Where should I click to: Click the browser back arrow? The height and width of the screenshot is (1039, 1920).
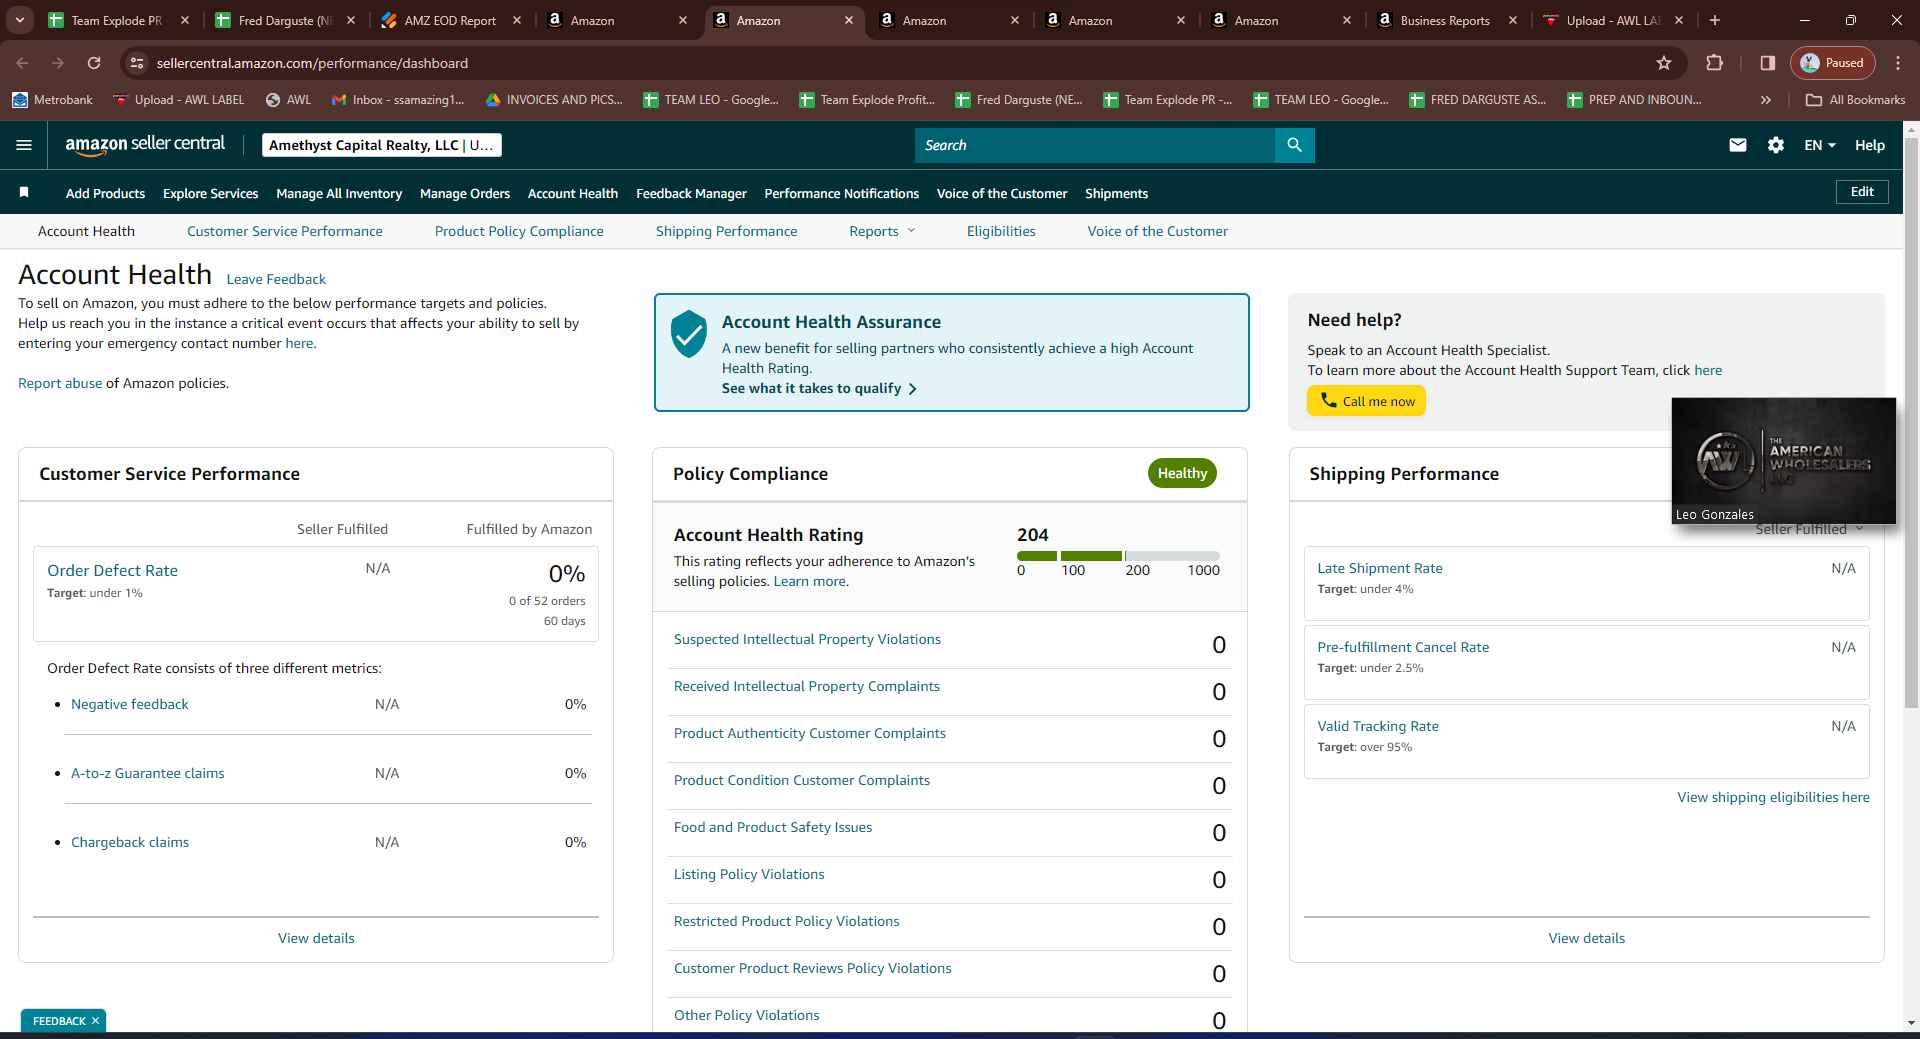click(x=23, y=63)
